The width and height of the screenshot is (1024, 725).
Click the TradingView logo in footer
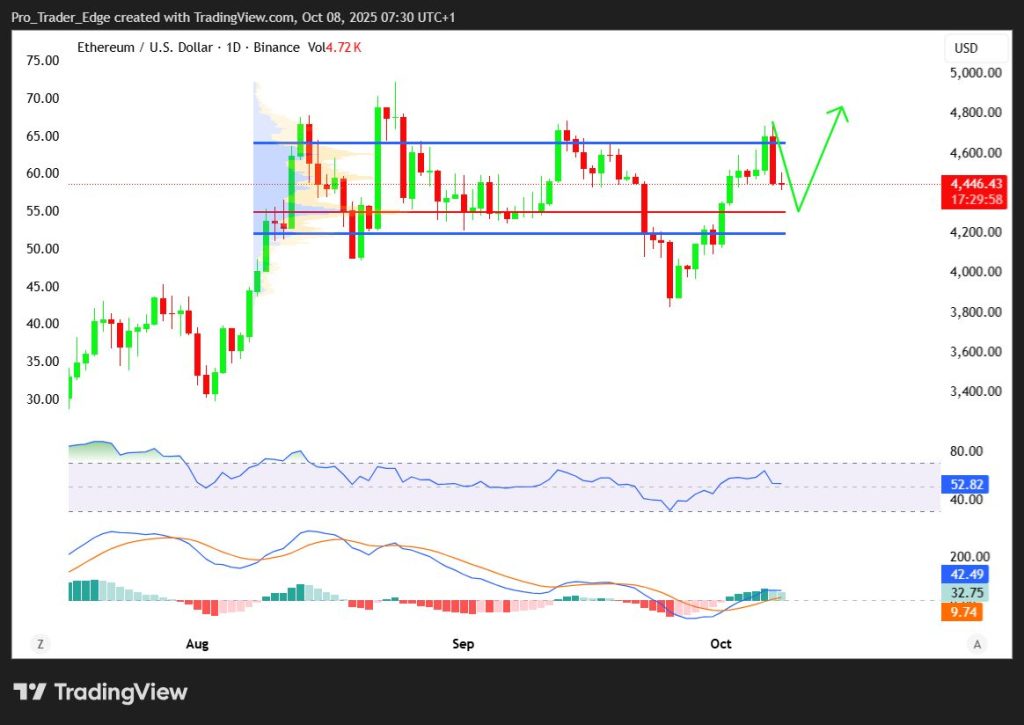pyautogui.click(x=100, y=692)
